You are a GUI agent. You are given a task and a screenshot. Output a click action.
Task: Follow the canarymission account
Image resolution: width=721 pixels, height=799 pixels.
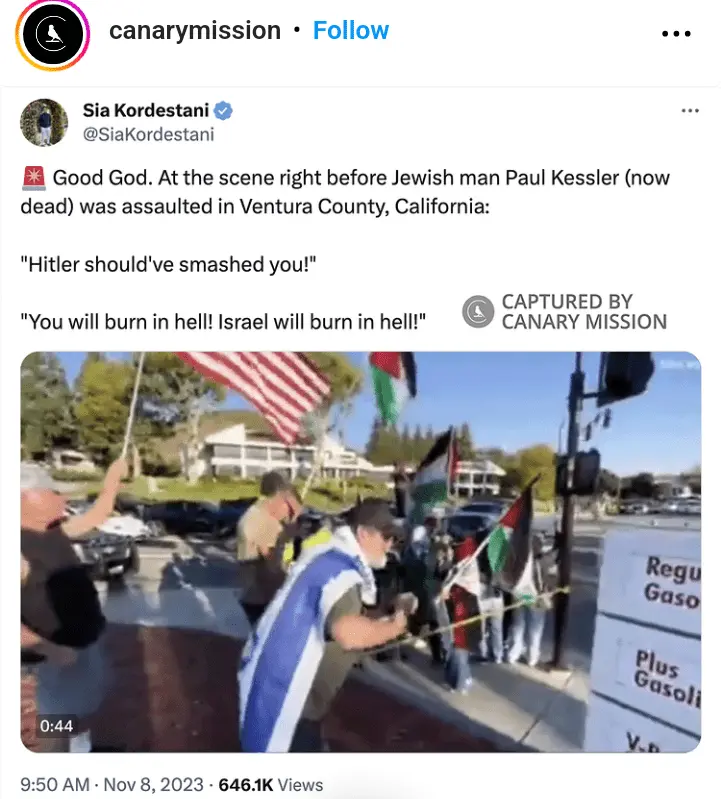351,31
